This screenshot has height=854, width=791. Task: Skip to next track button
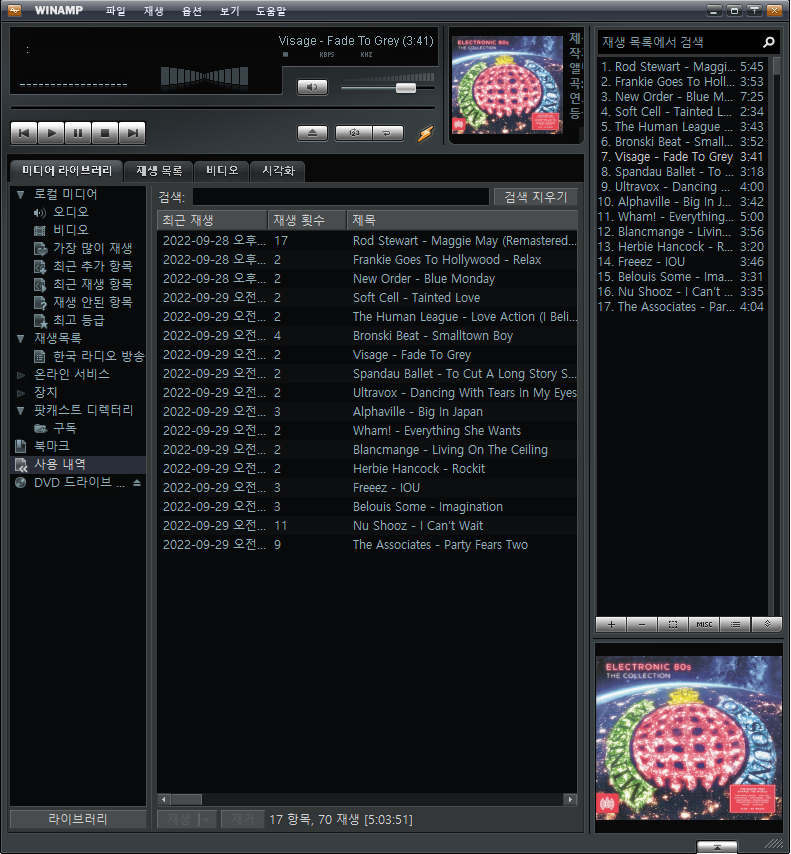[x=132, y=133]
